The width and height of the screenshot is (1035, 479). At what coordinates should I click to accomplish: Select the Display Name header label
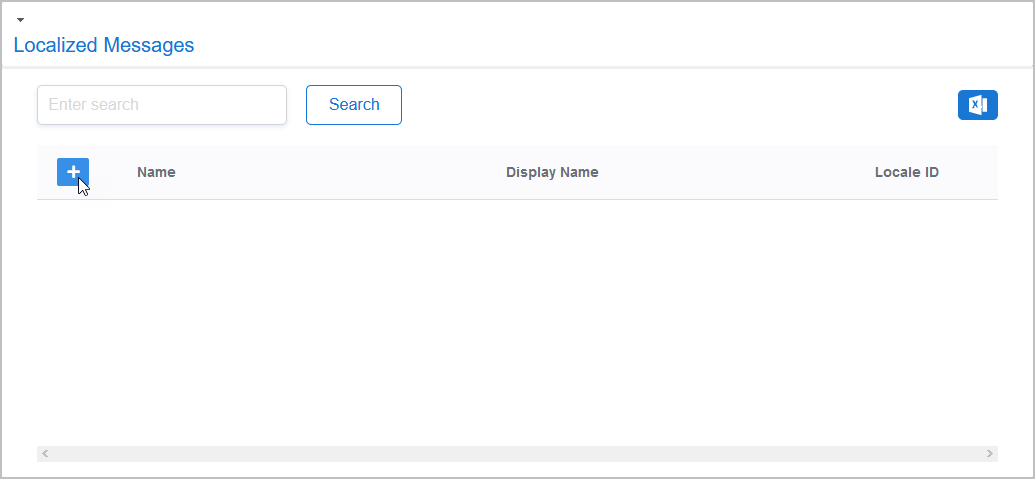552,172
